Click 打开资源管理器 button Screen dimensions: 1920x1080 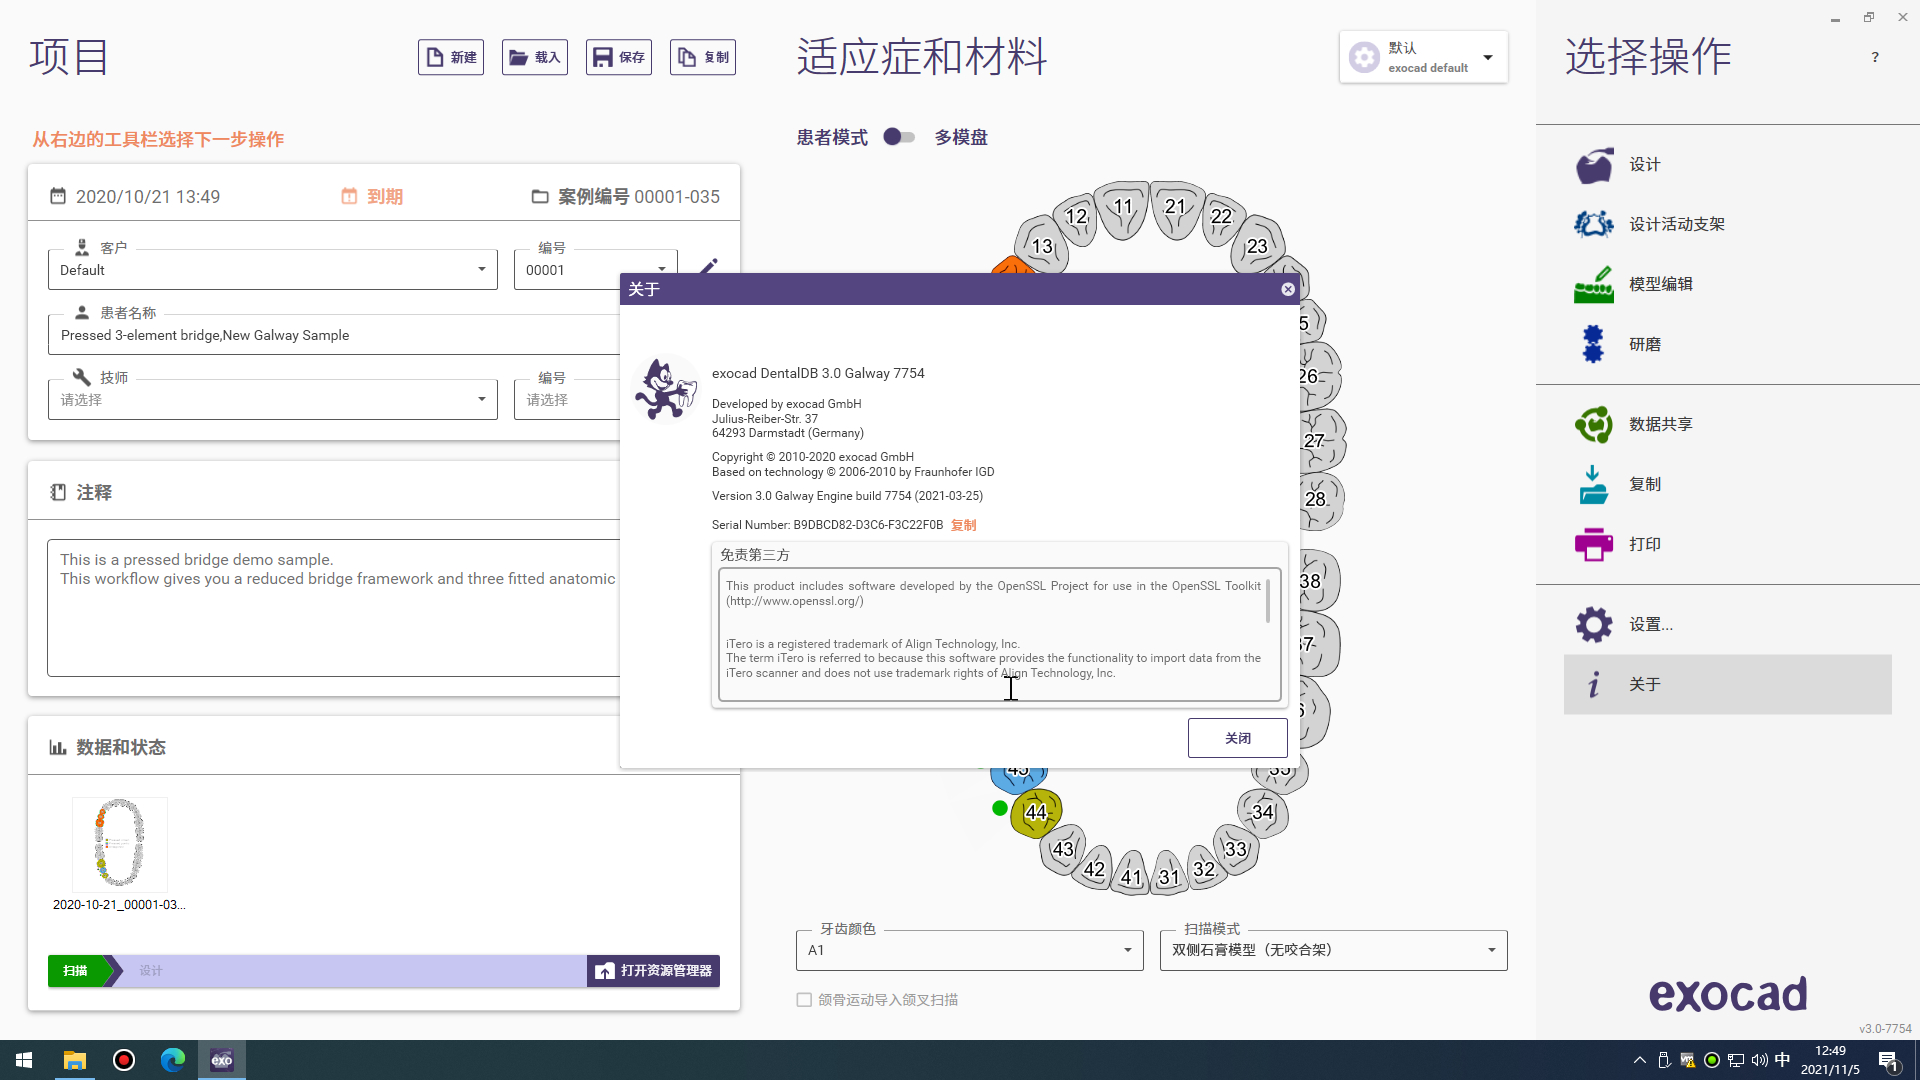pos(654,971)
